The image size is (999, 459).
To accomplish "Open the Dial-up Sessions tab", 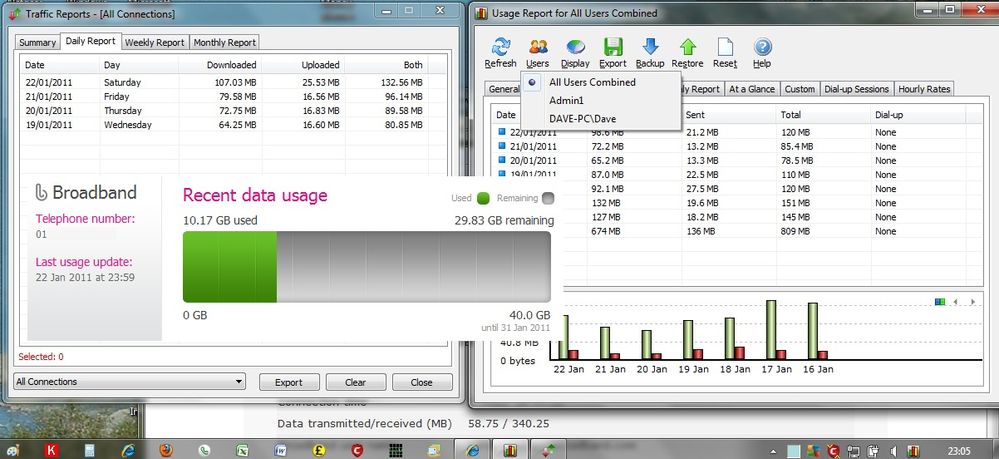I will [857, 89].
